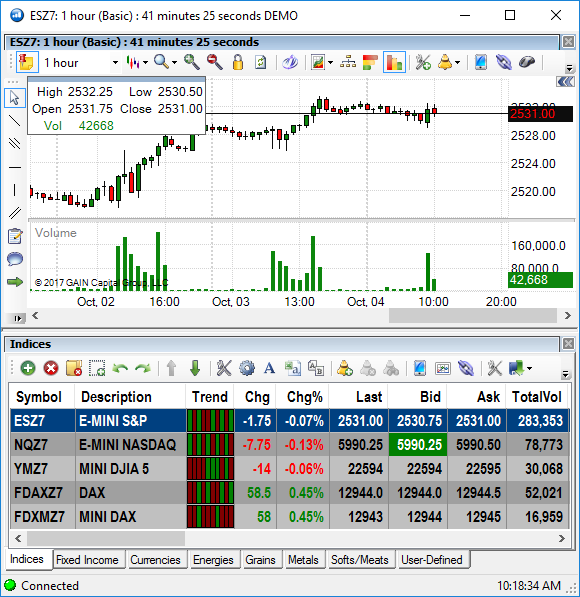Add alert with bell plus icon
Image resolution: width=580 pixels, height=597 pixels.
click(x=345, y=368)
